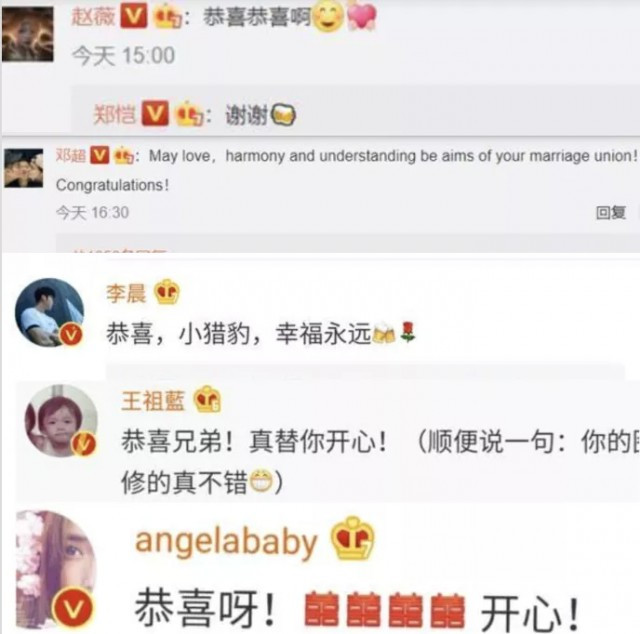The height and width of the screenshot is (634, 640).
Task: Click 回复 to reply to 邓超's comment
Action: coord(611,212)
